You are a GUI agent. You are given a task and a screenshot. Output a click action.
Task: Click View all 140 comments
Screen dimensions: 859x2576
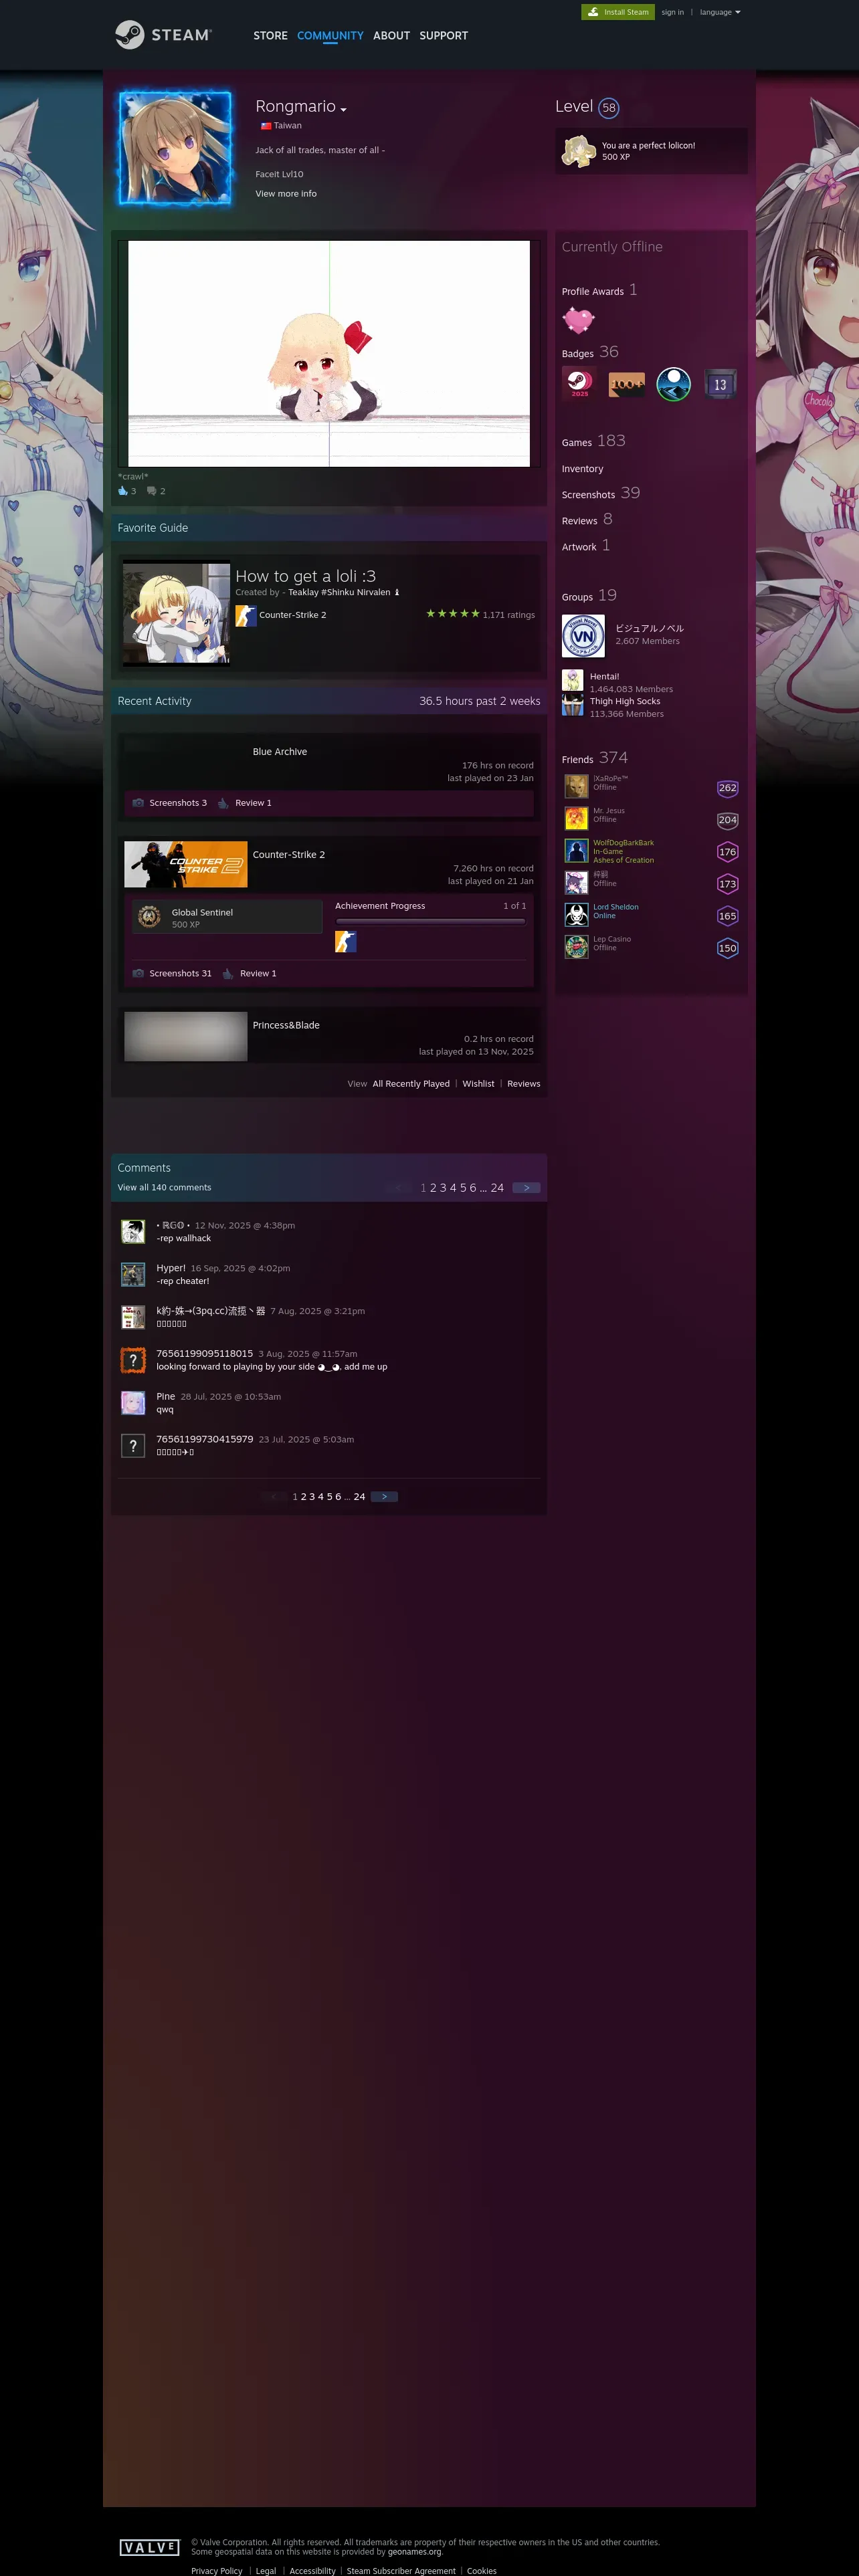164,1188
